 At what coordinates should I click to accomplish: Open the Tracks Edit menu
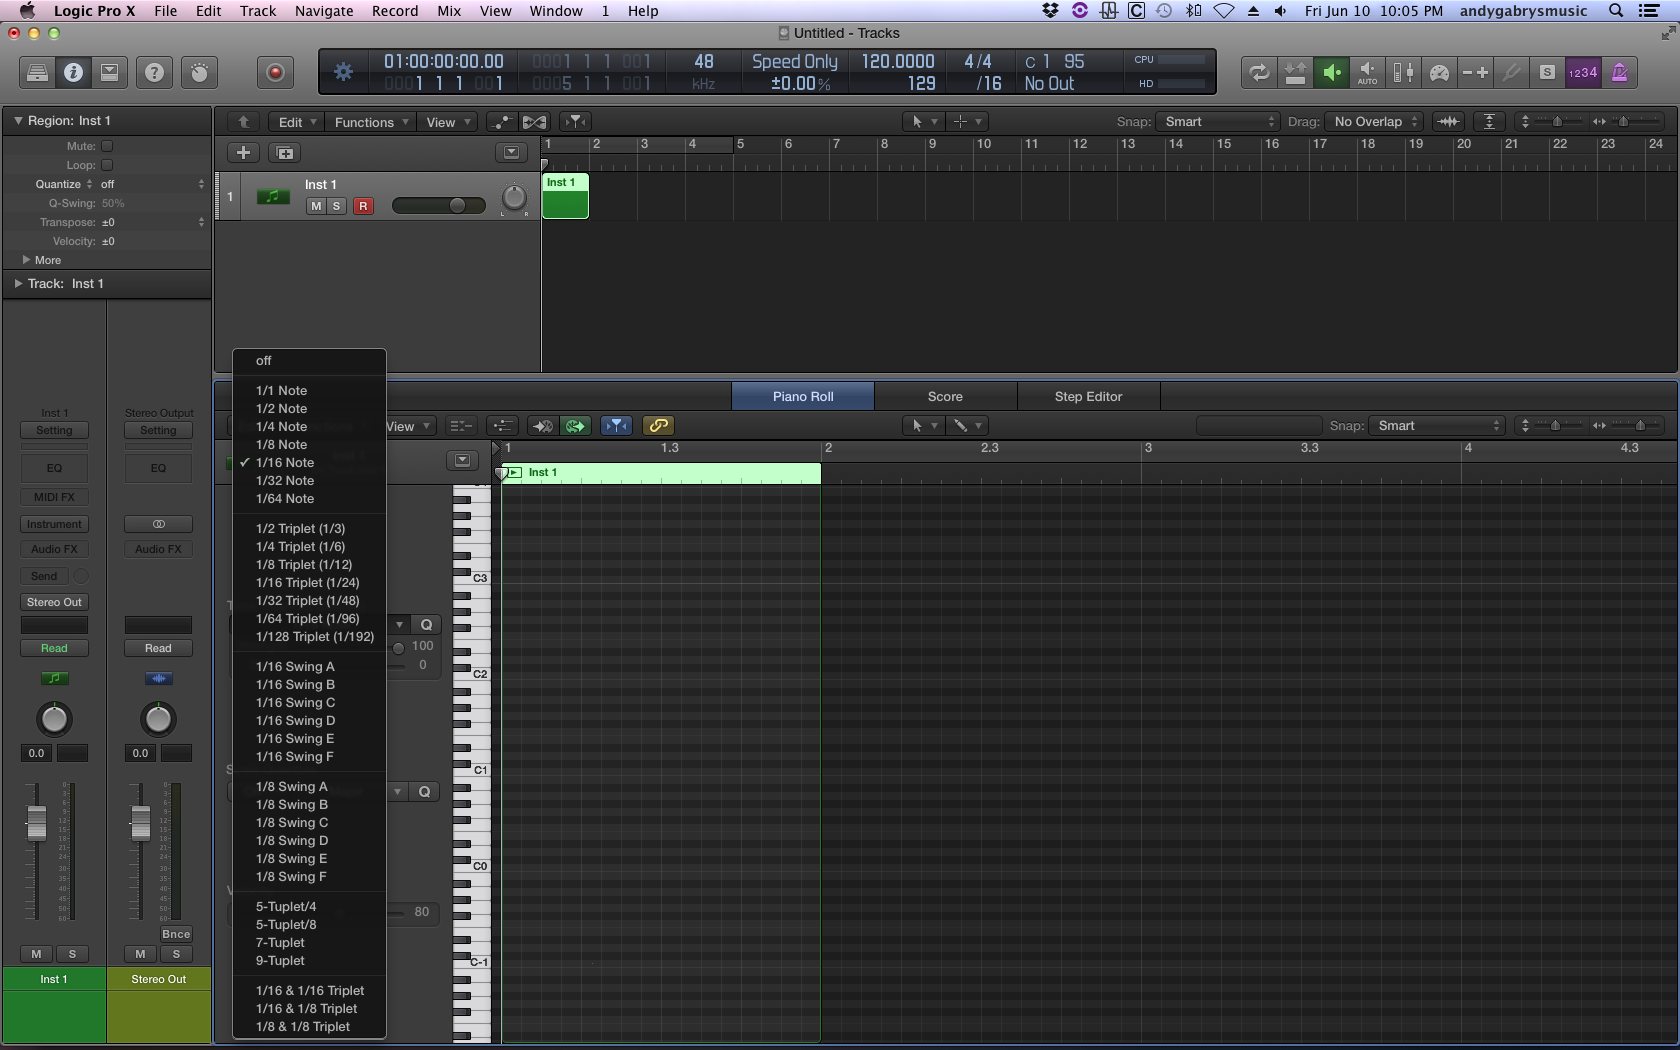[x=296, y=122]
